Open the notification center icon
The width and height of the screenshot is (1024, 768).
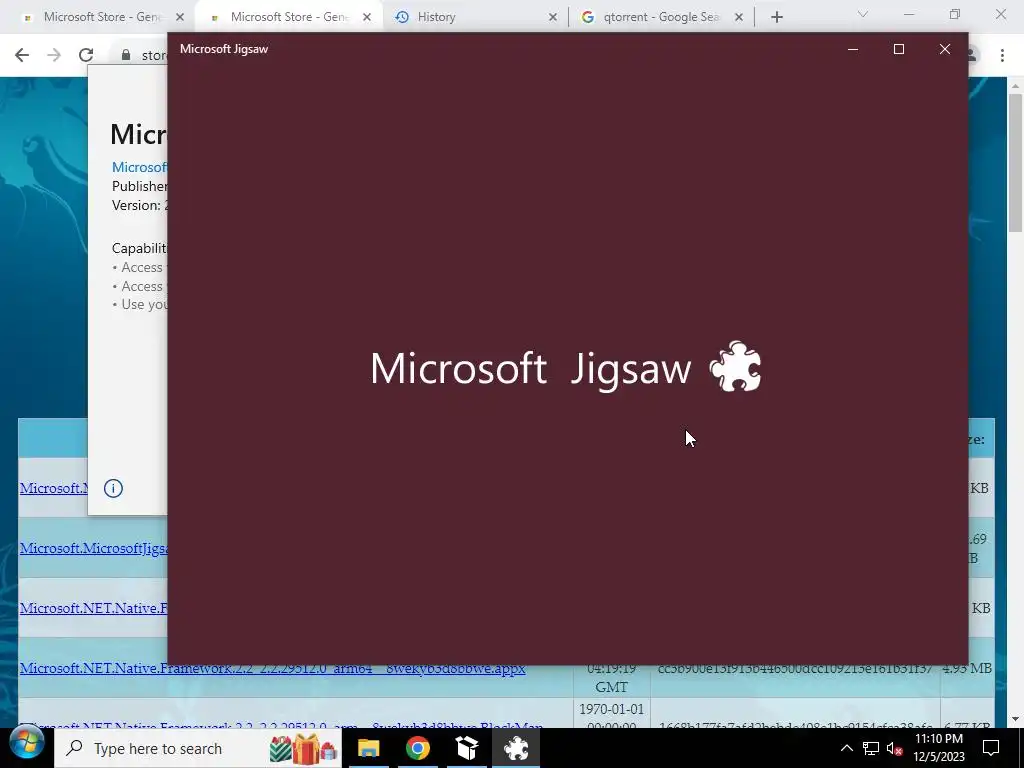pos(991,748)
